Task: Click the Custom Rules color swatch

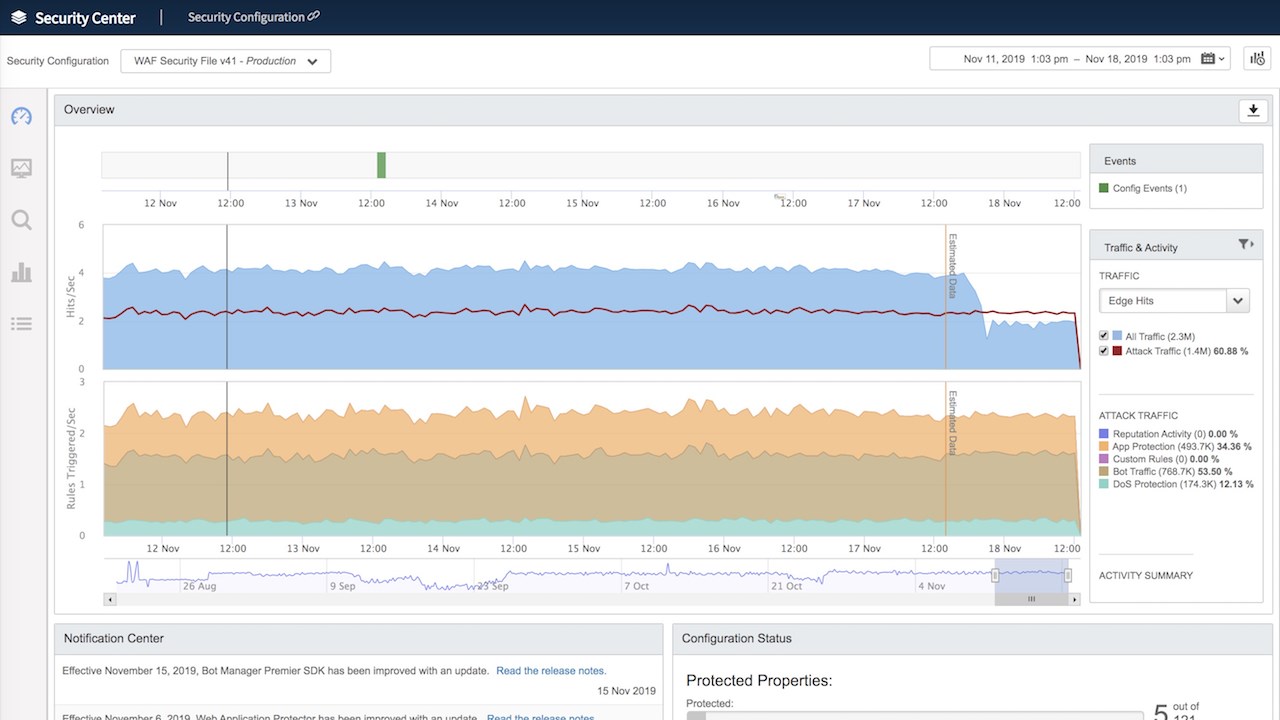Action: pos(1104,459)
